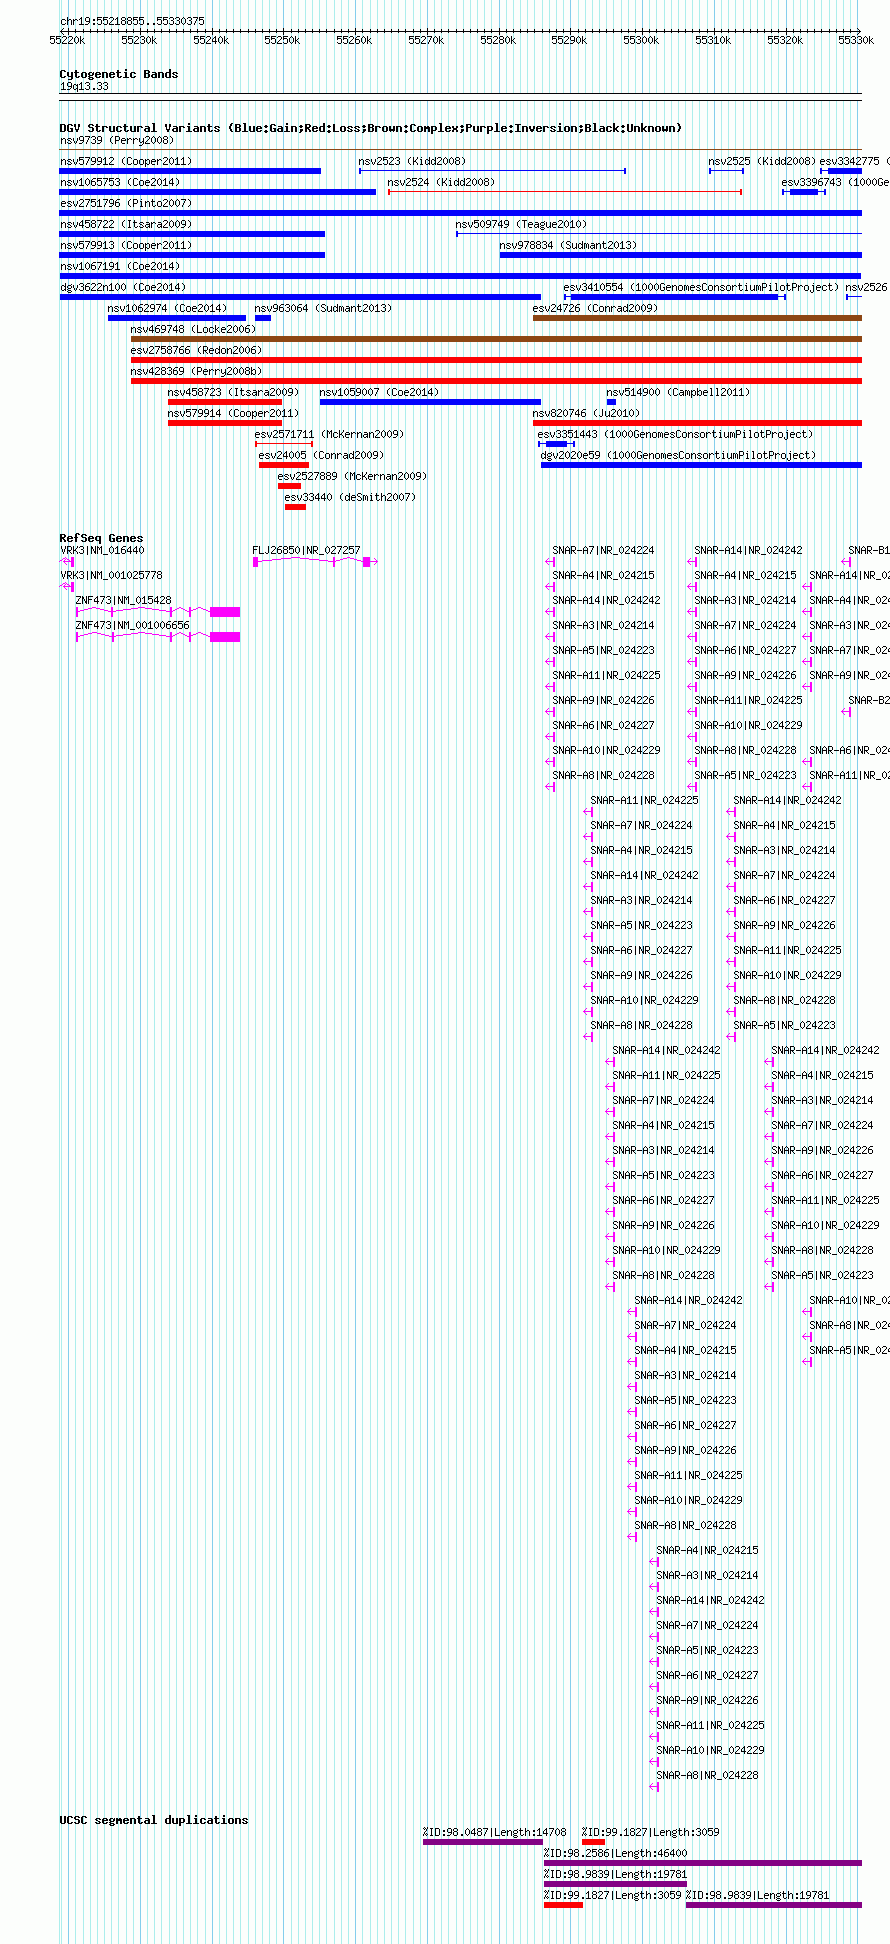Open the nsv469748 (Locke2006) complex variant

point(496,339)
